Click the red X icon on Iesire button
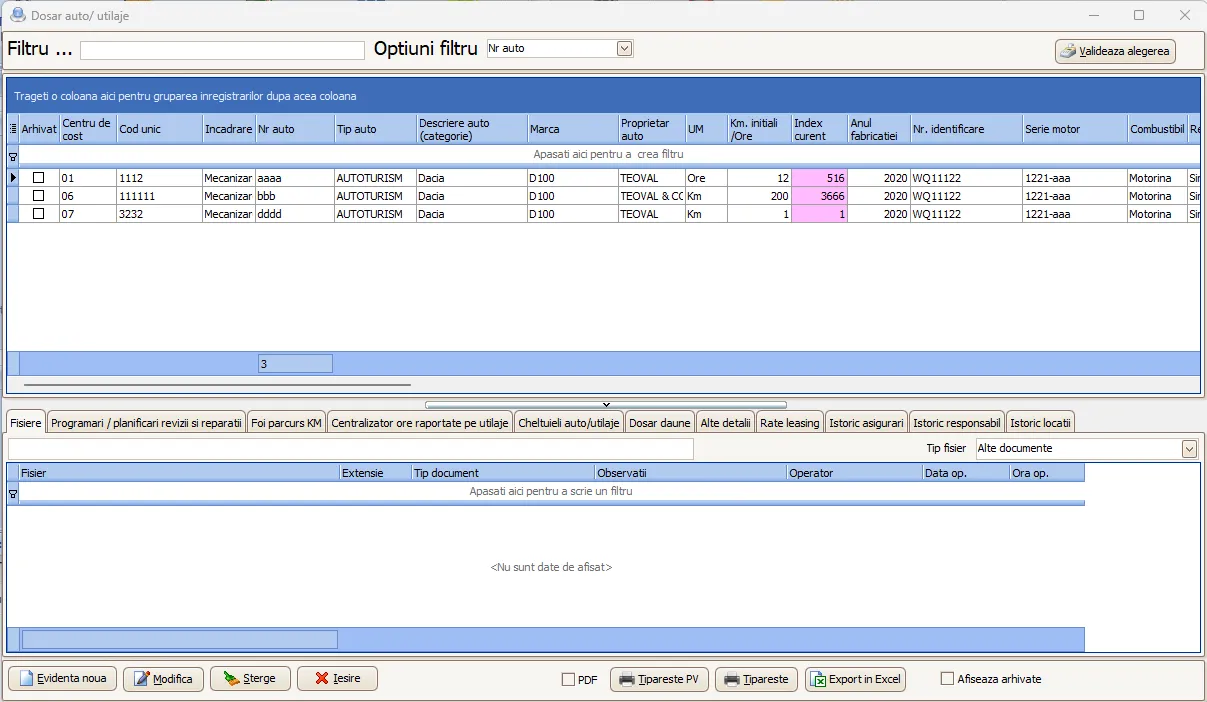 322,679
